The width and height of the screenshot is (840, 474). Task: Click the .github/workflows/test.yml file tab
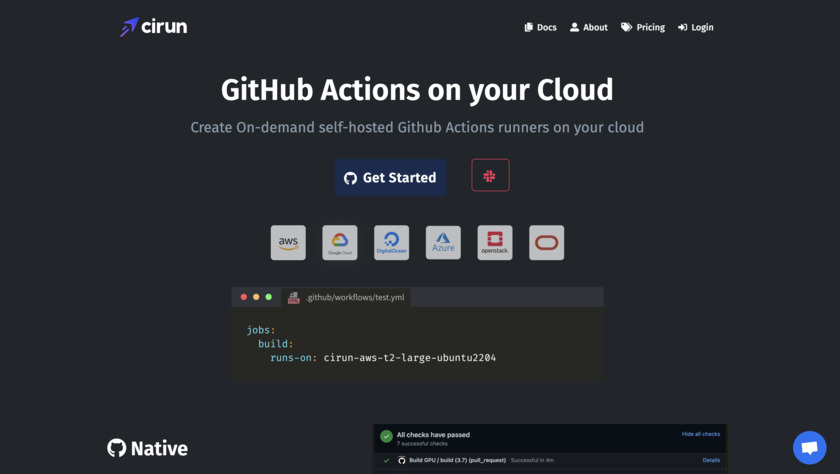coord(346,297)
